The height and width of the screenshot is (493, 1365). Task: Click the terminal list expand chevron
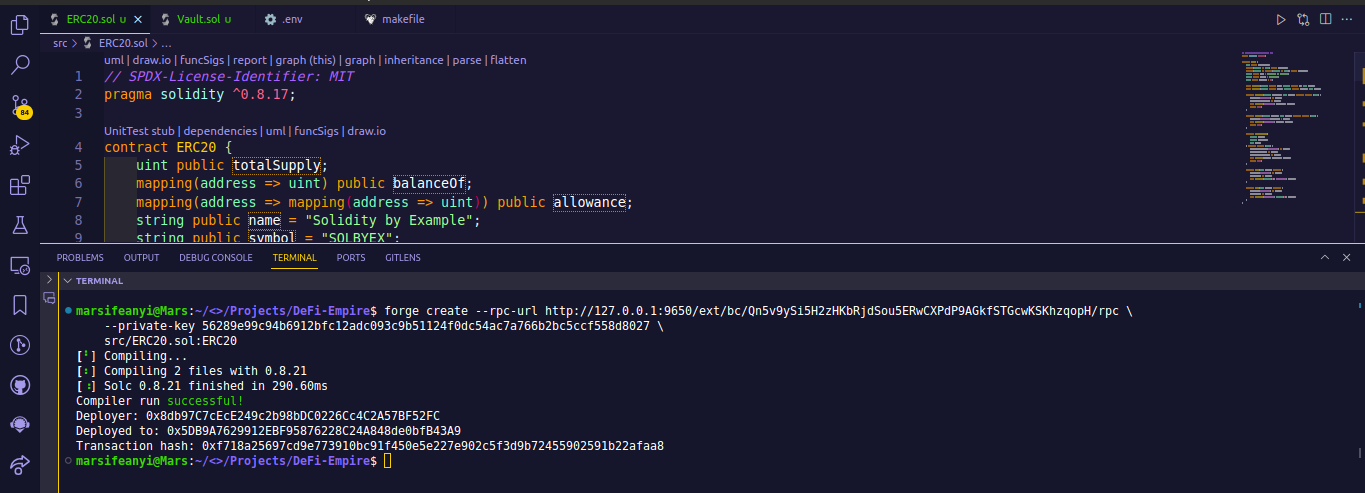49,280
